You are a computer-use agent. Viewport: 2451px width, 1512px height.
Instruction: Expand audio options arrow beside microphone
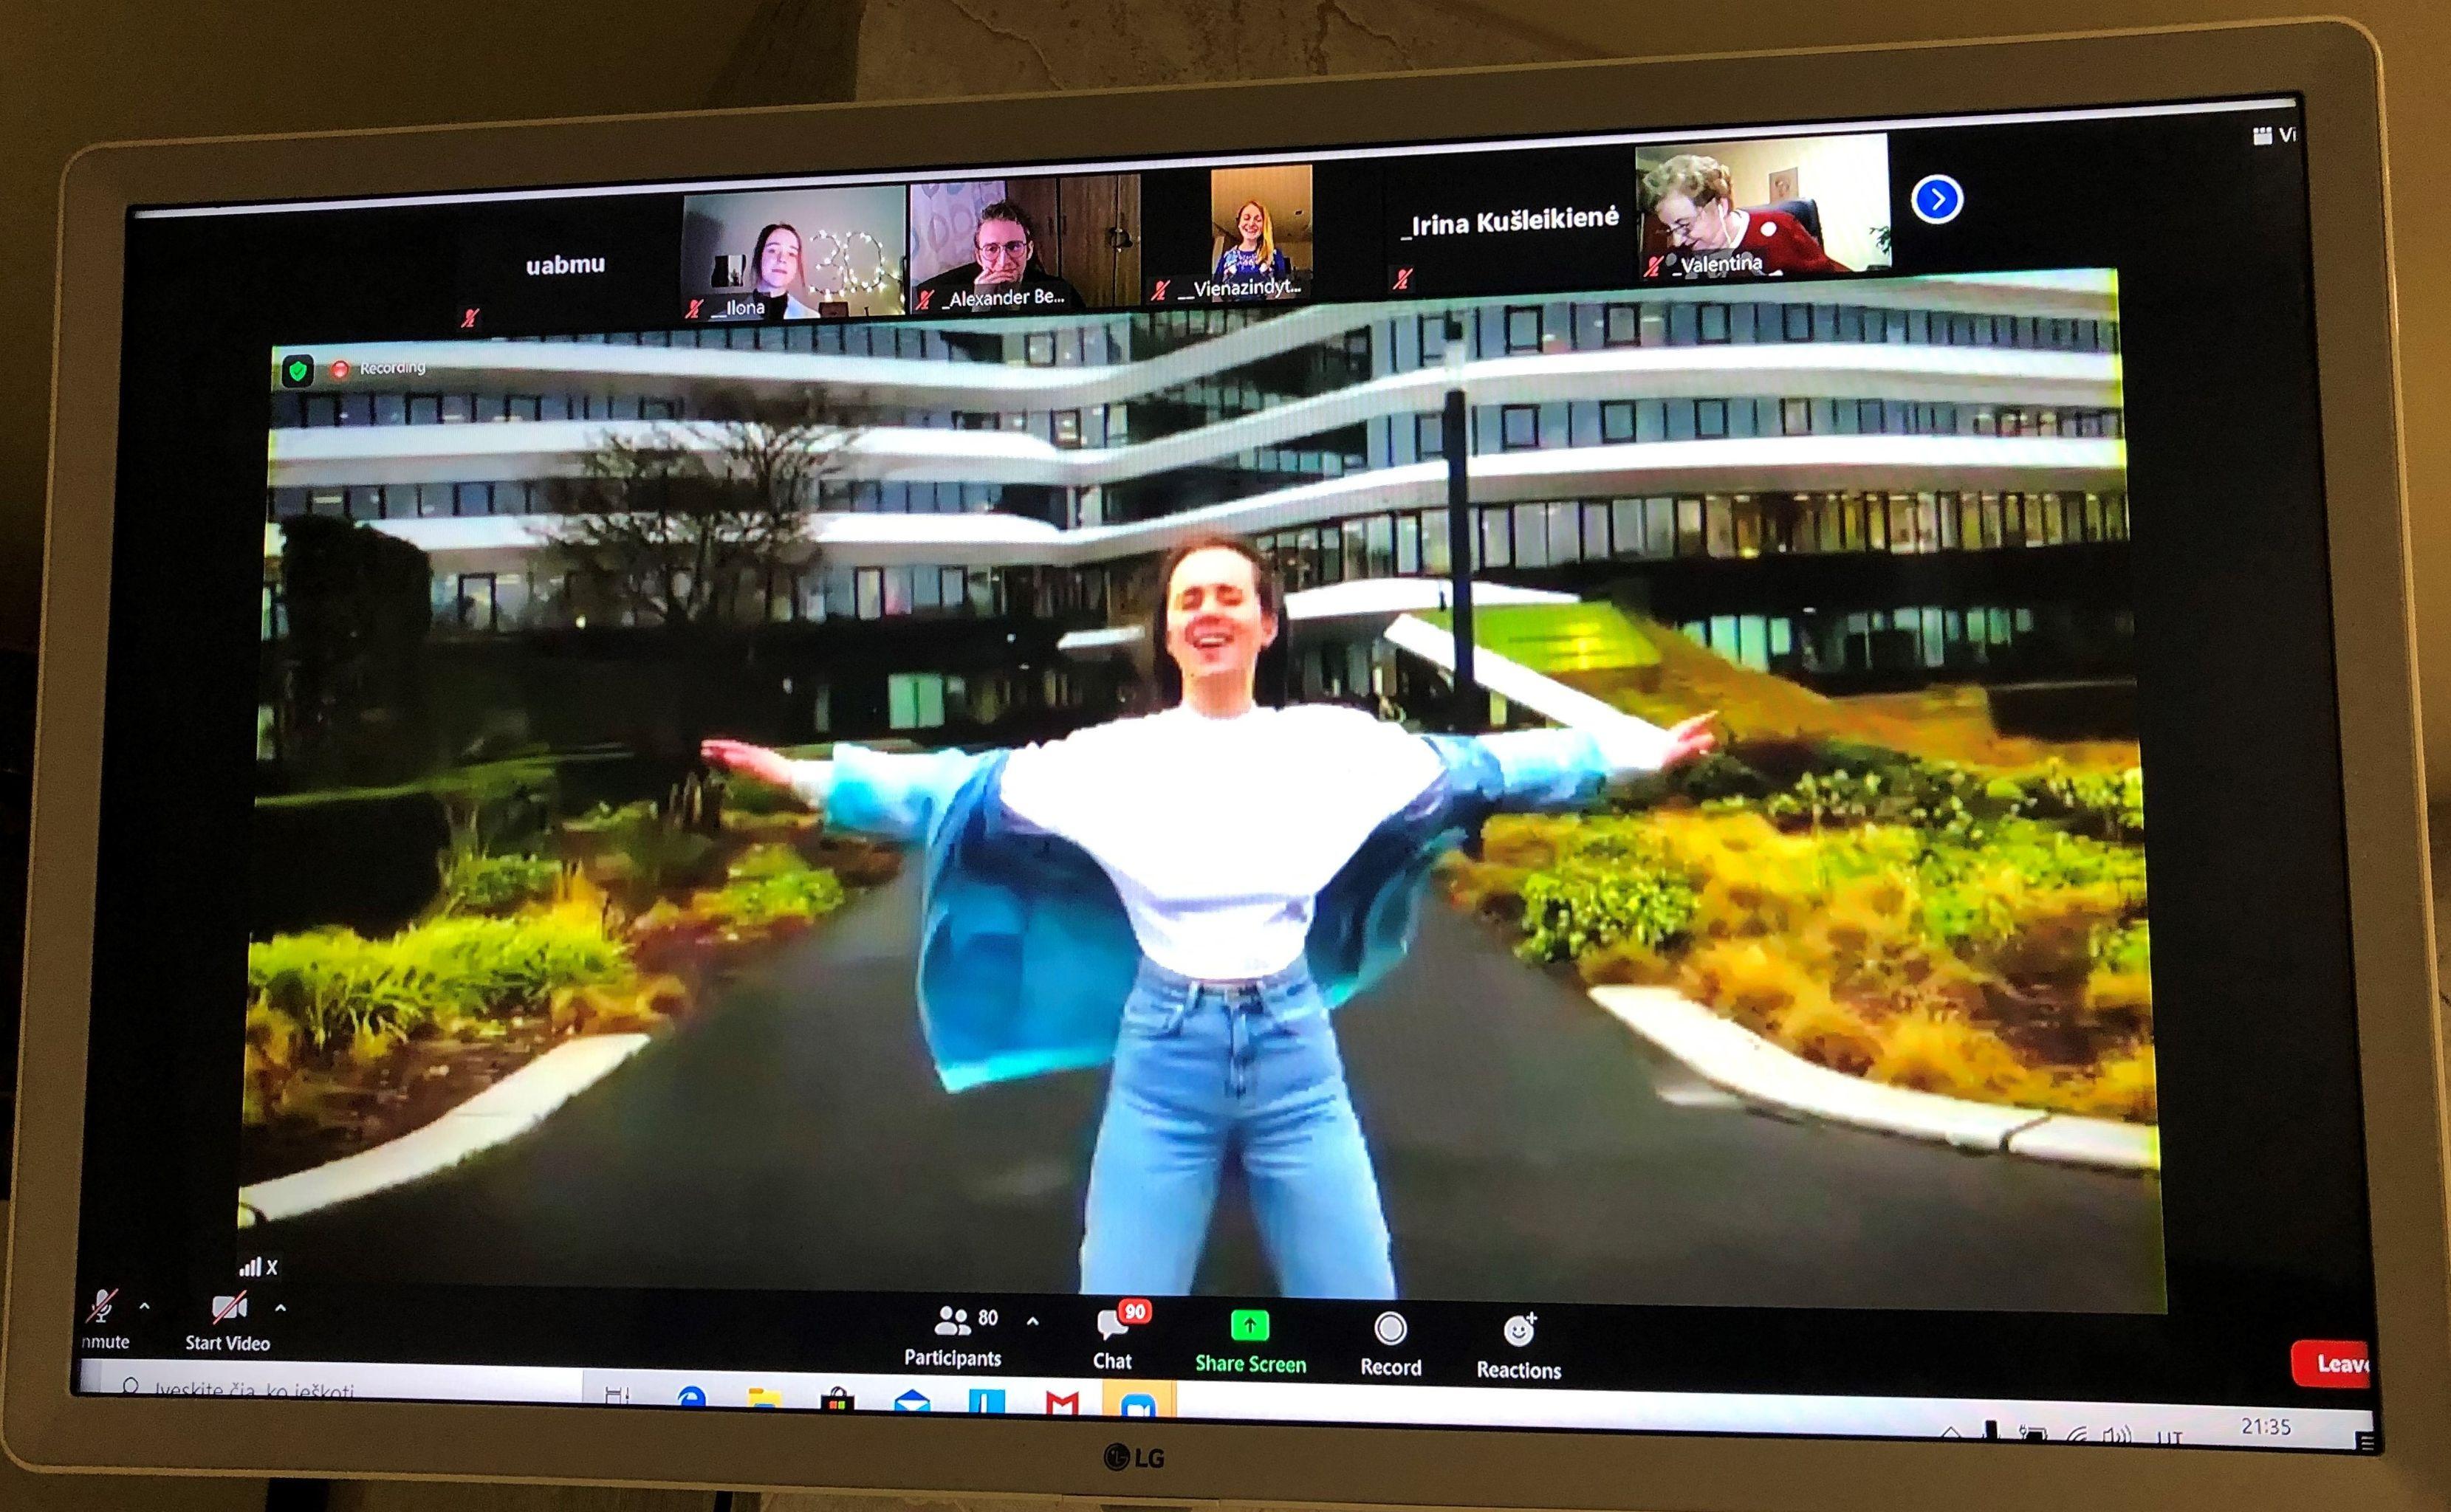tap(145, 1306)
